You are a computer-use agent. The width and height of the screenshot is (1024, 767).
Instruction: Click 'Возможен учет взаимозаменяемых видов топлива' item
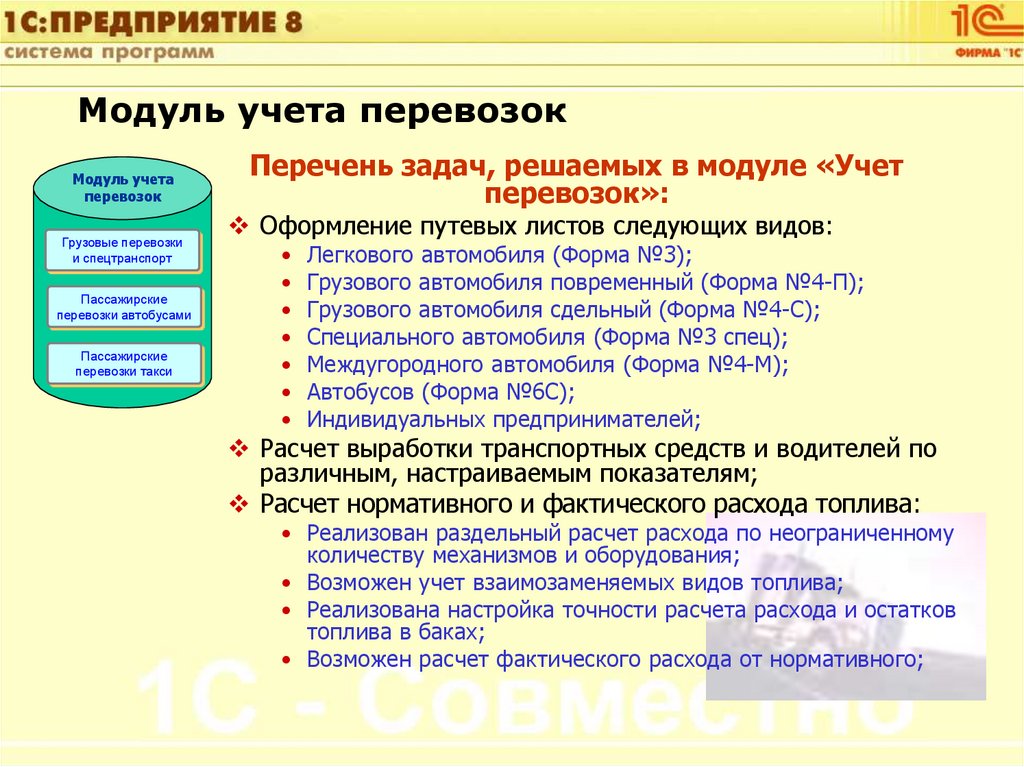click(575, 582)
